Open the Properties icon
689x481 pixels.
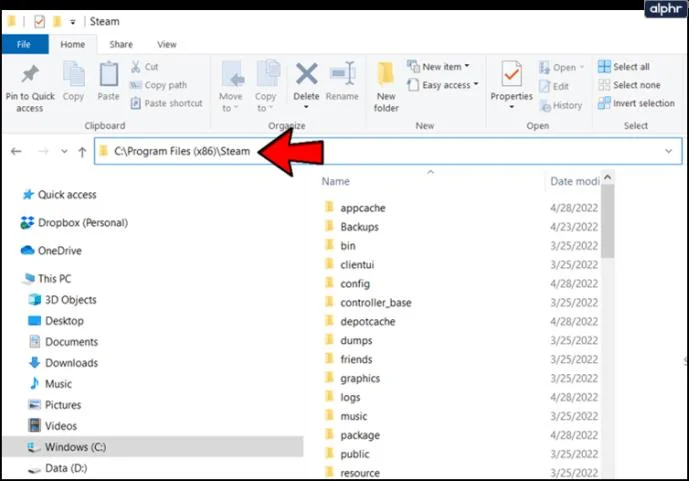tap(511, 73)
